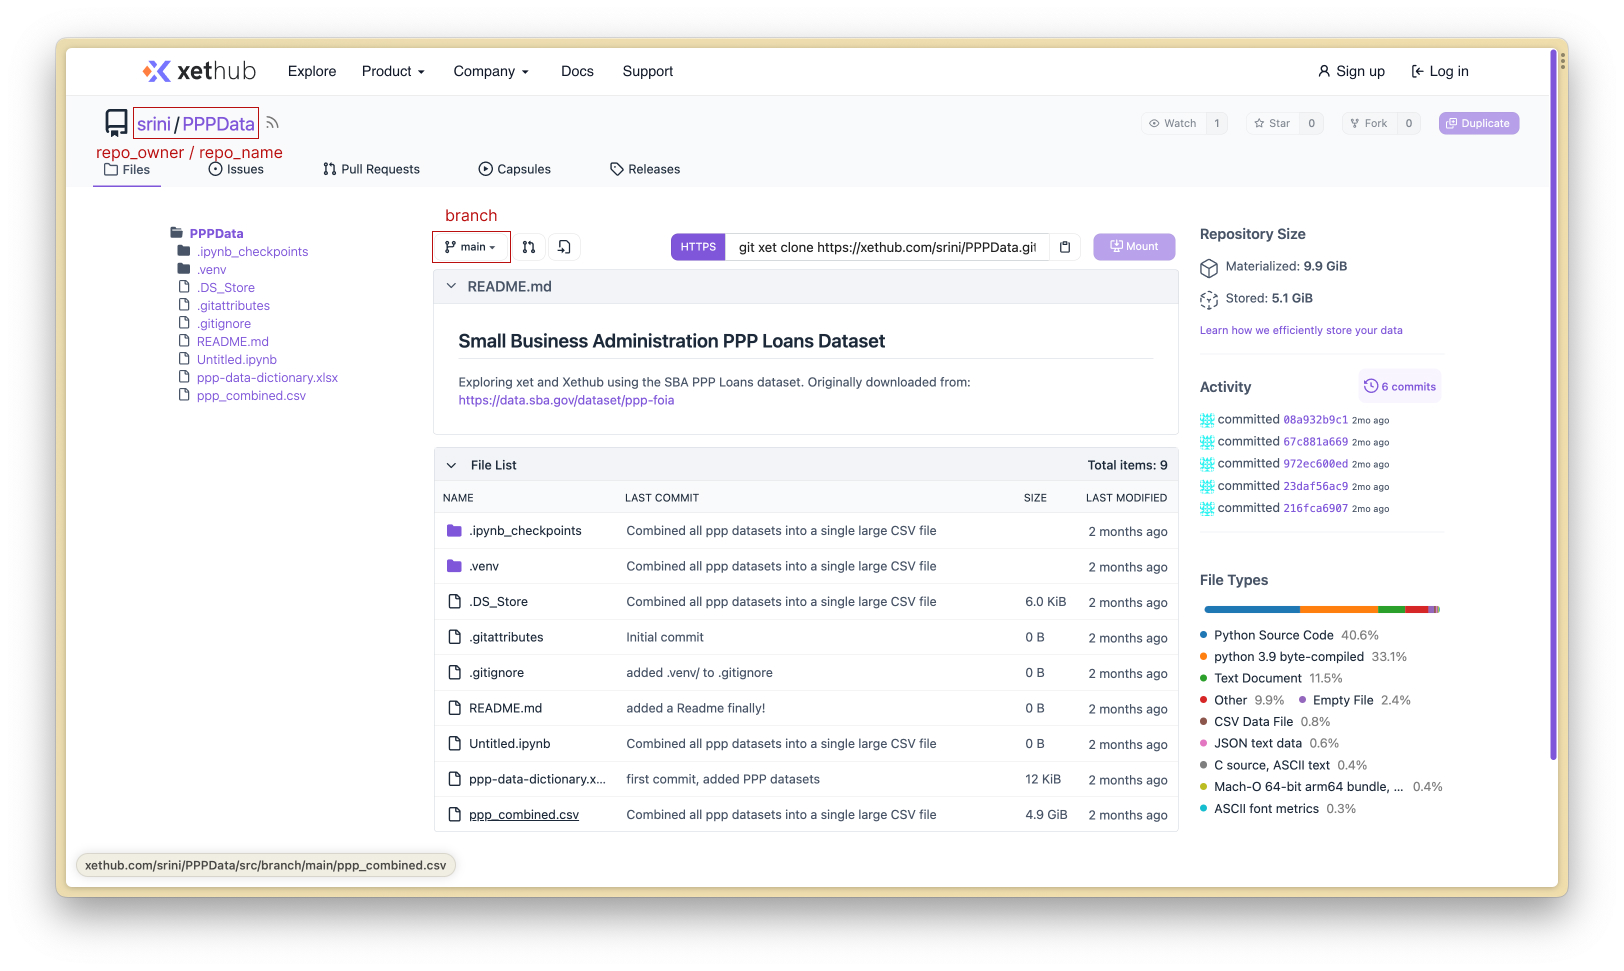Select ppp-data-dictionary.xlsx in the file tree

click(267, 377)
